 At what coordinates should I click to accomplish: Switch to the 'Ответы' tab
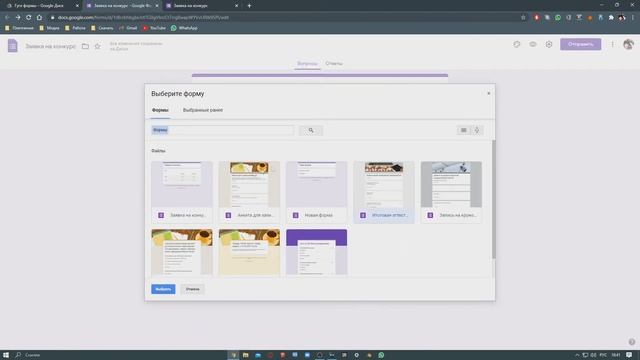point(334,64)
